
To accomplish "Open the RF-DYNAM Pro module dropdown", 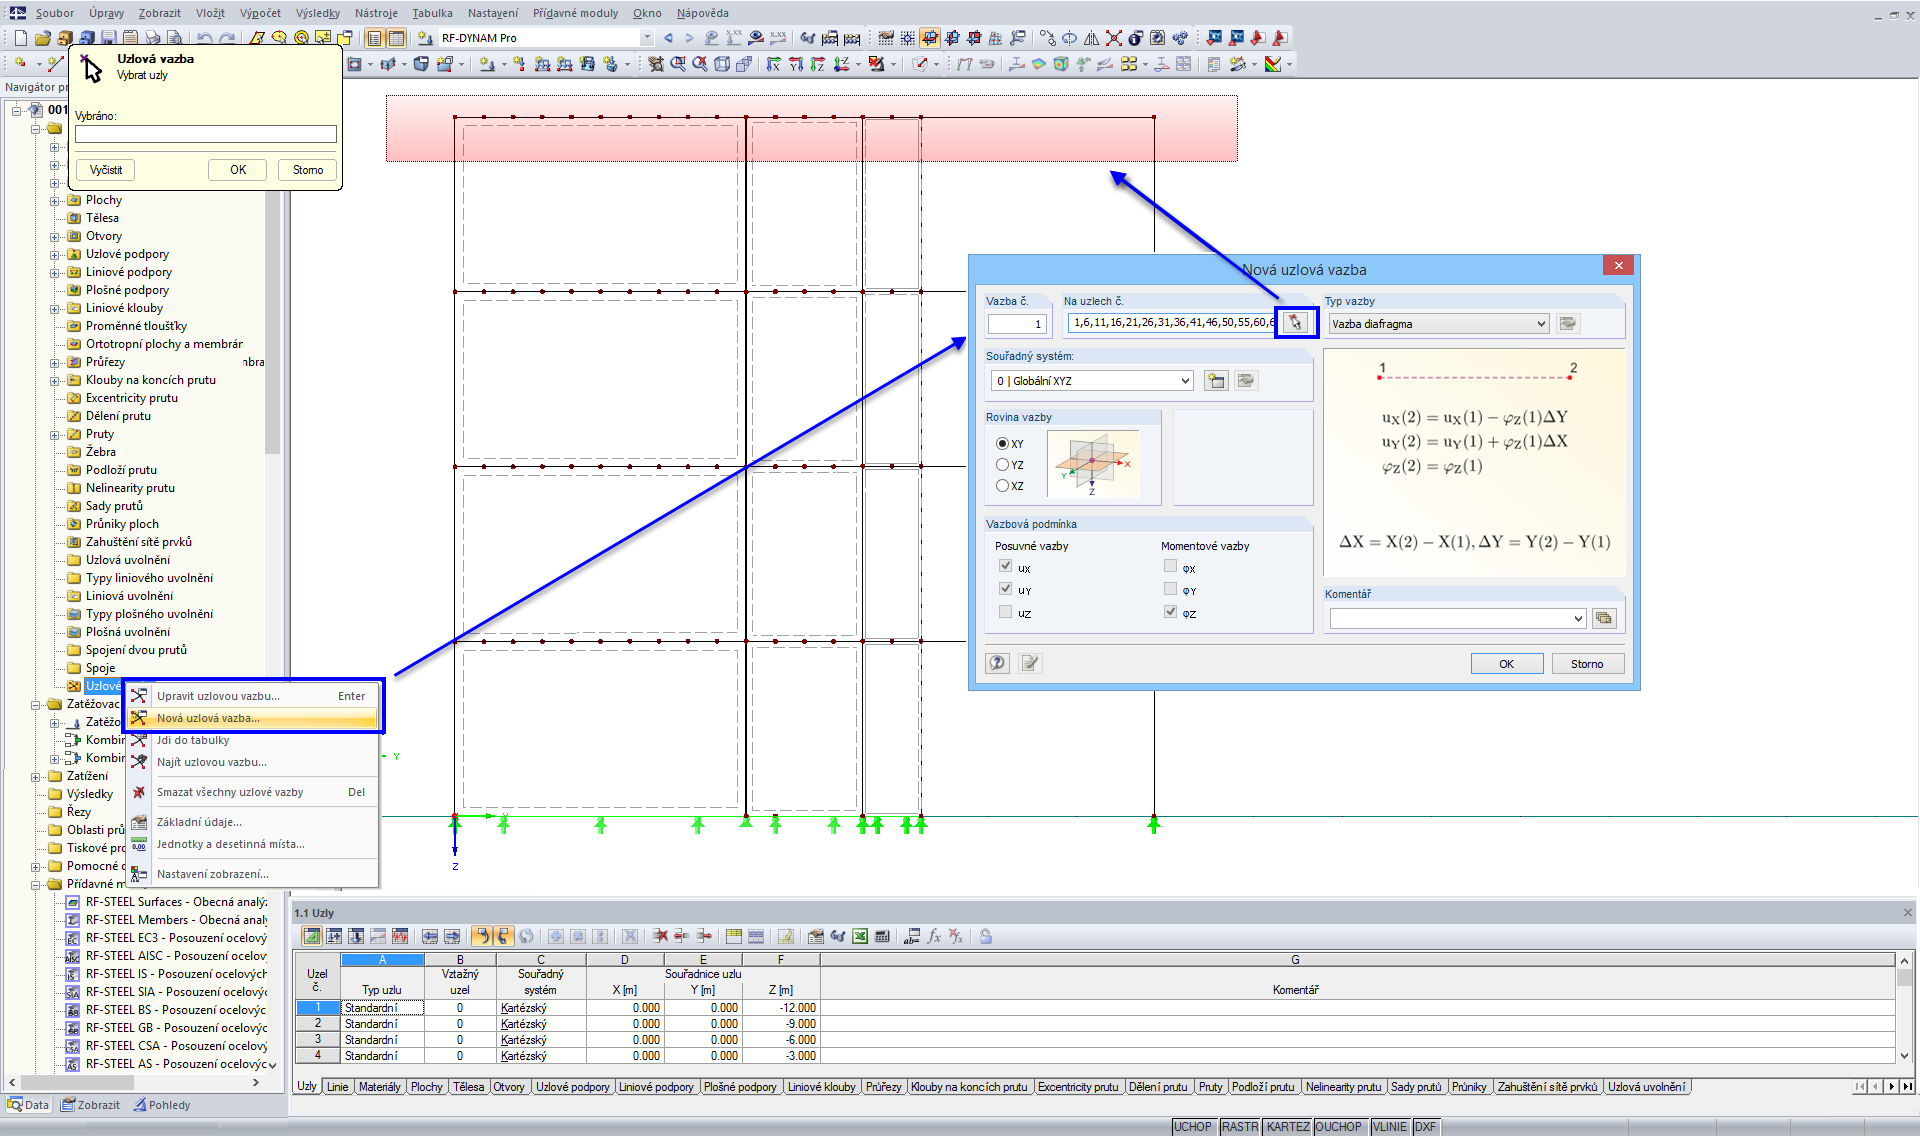I will click(647, 38).
